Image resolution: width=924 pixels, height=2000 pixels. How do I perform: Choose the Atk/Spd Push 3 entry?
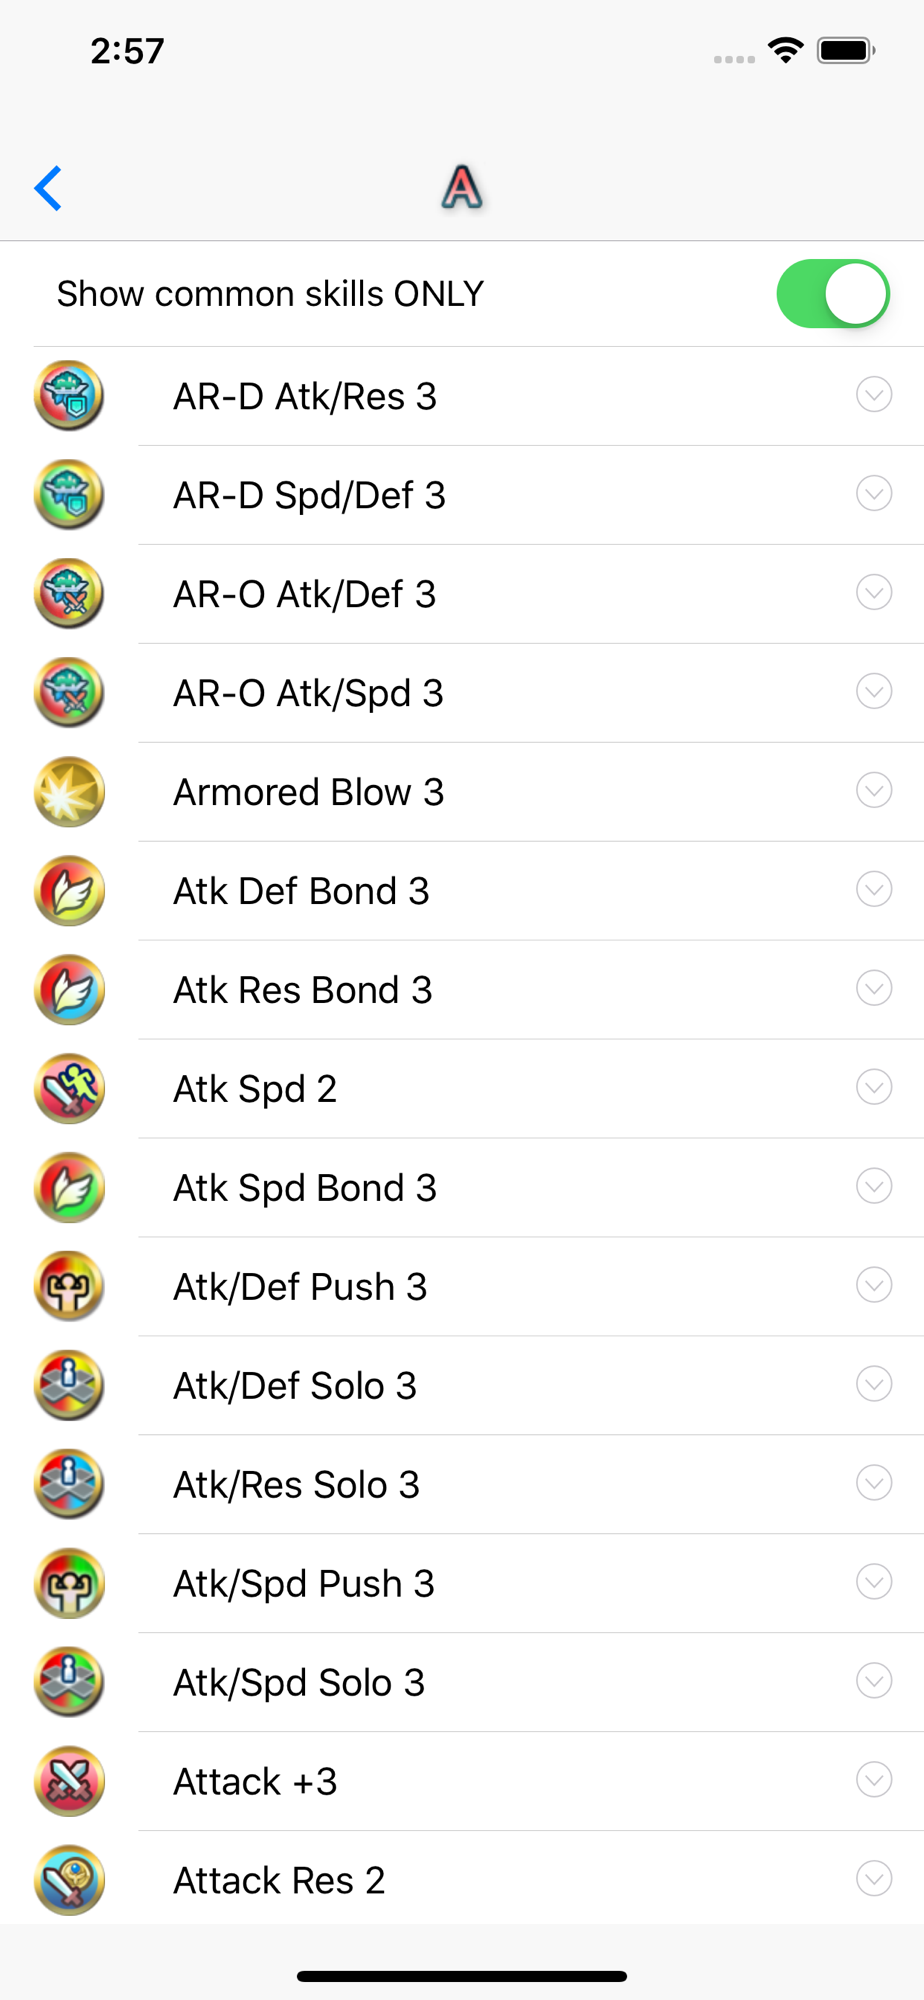point(462,1584)
